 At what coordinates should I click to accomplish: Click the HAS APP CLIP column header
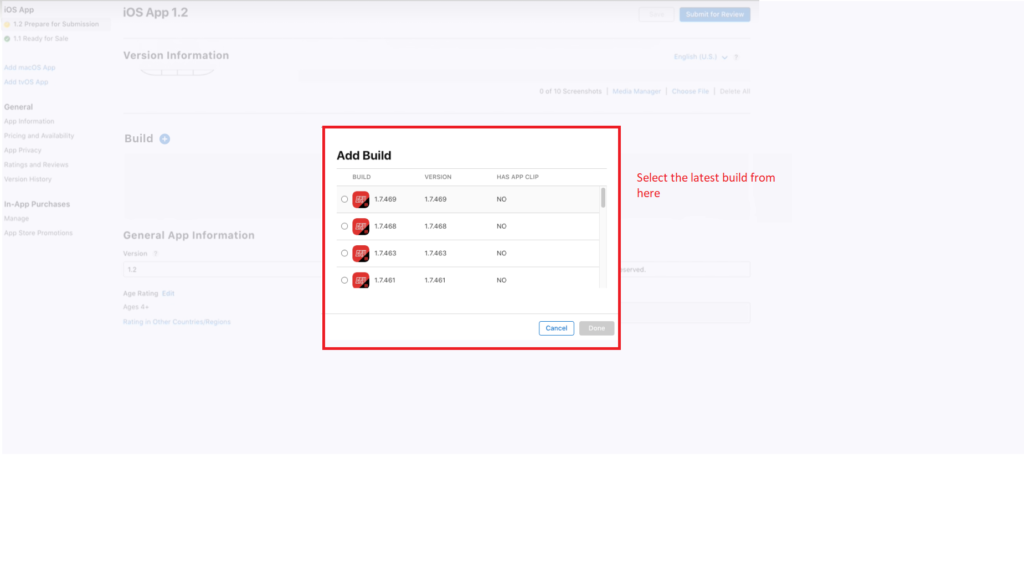517,177
